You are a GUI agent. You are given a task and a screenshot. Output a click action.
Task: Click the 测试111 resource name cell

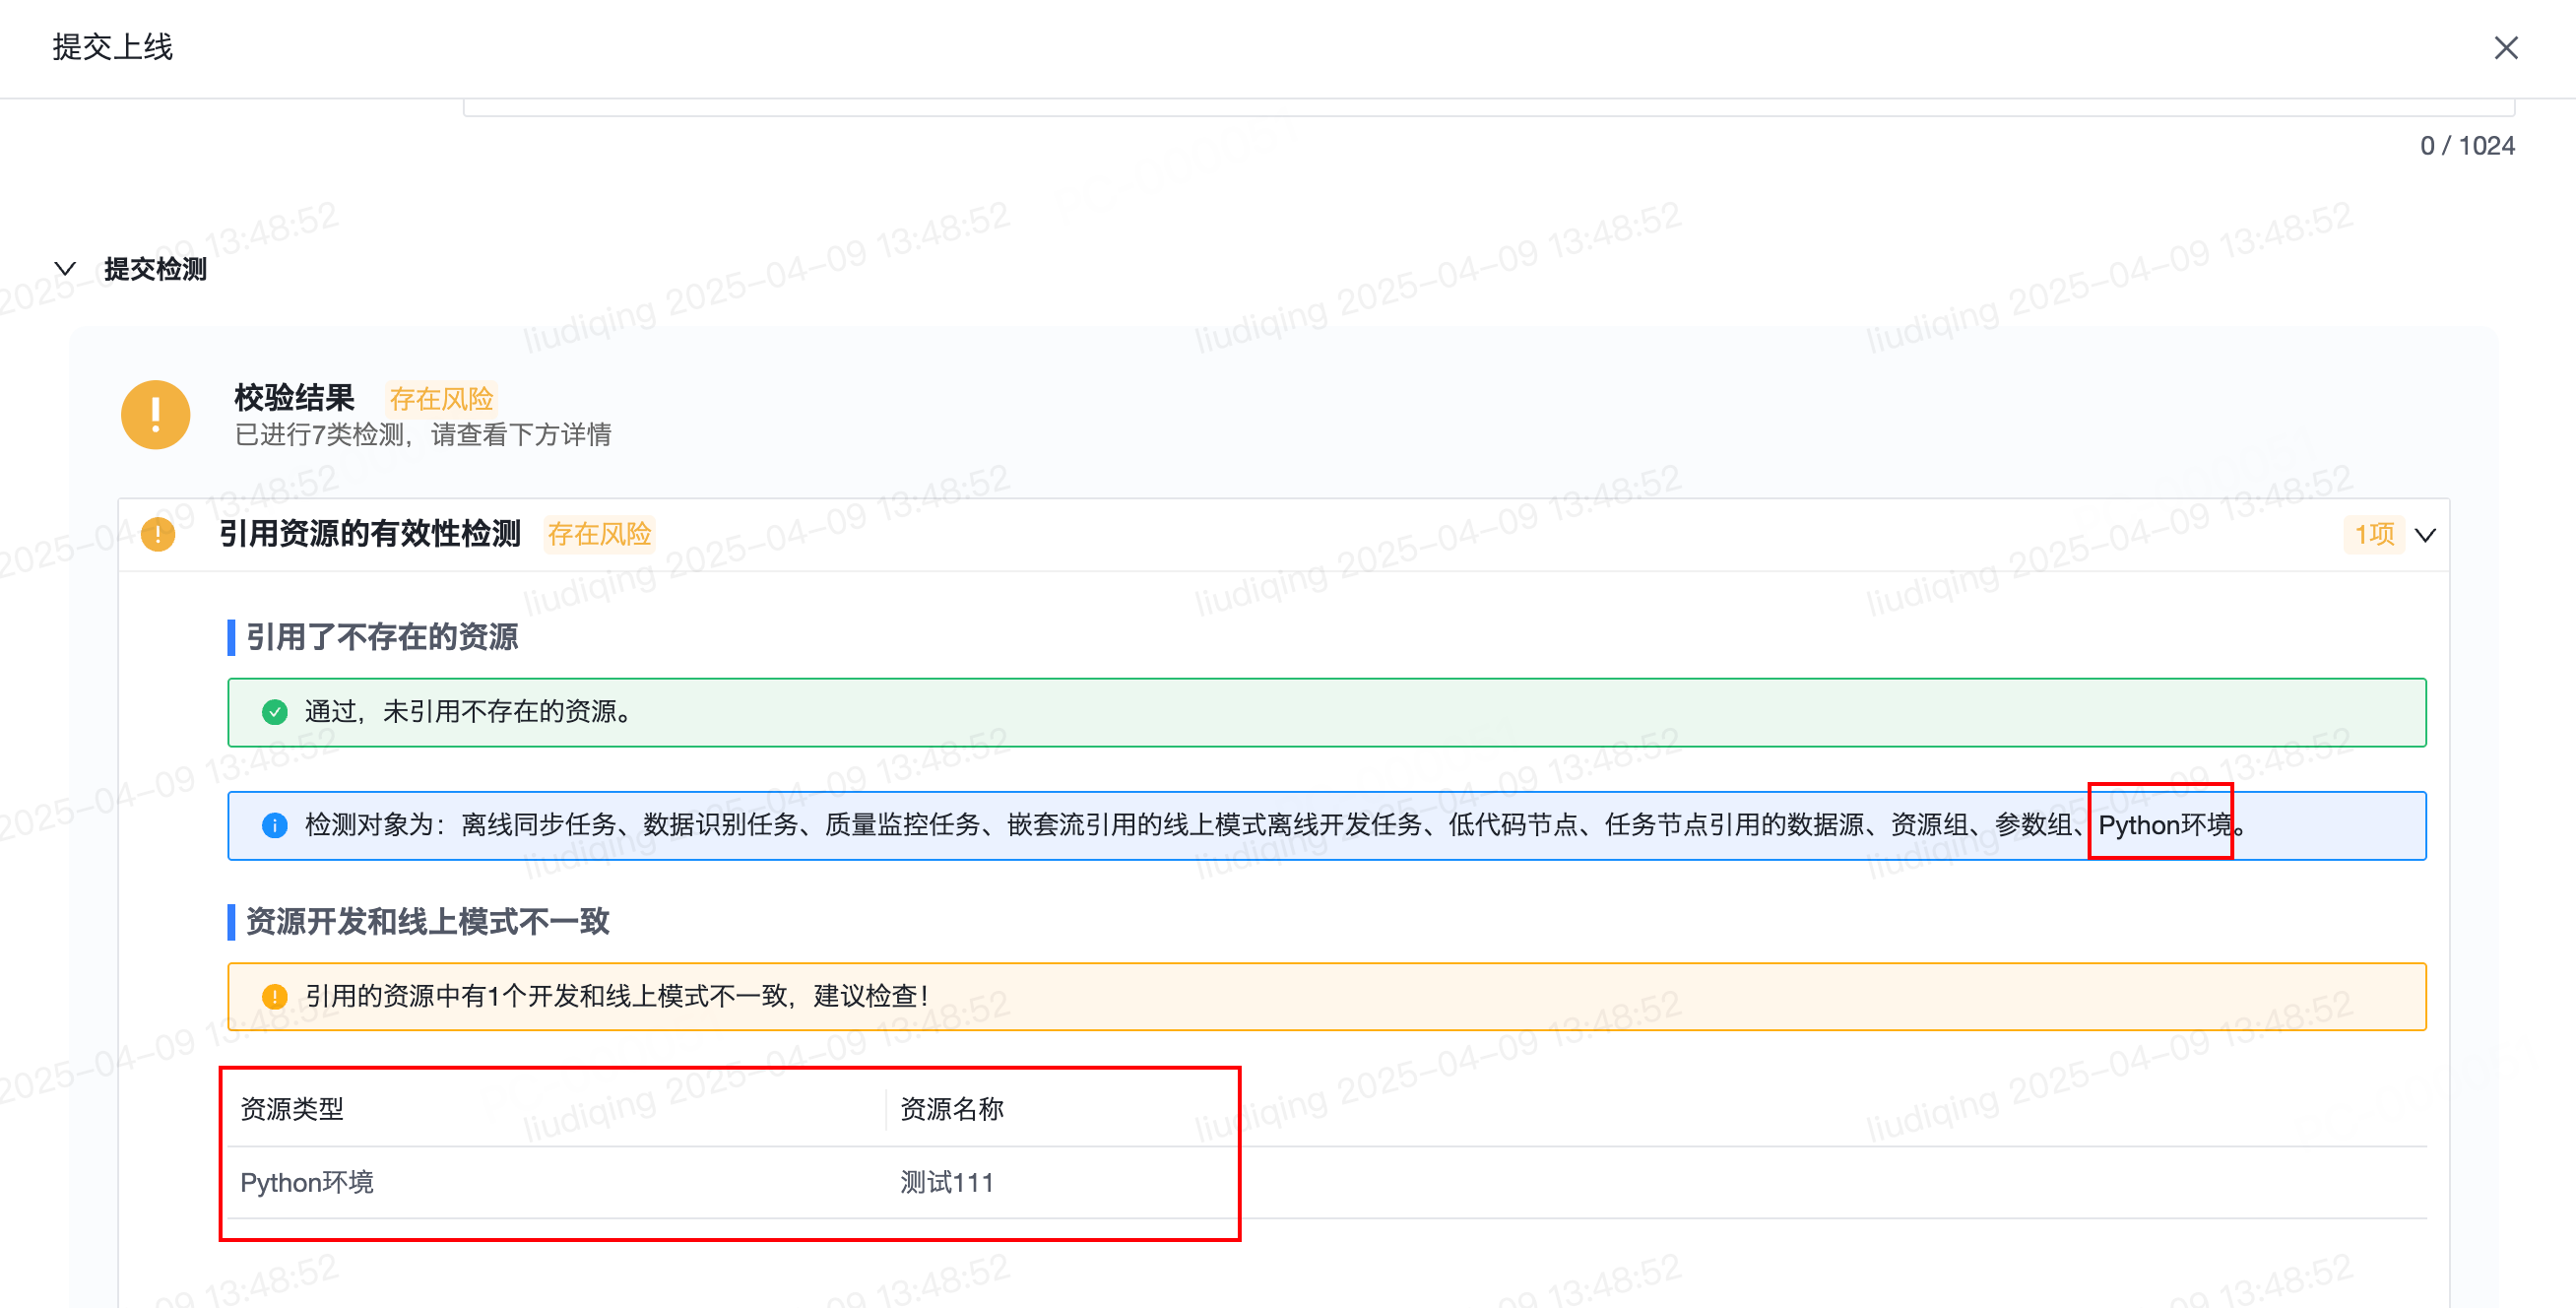(947, 1183)
